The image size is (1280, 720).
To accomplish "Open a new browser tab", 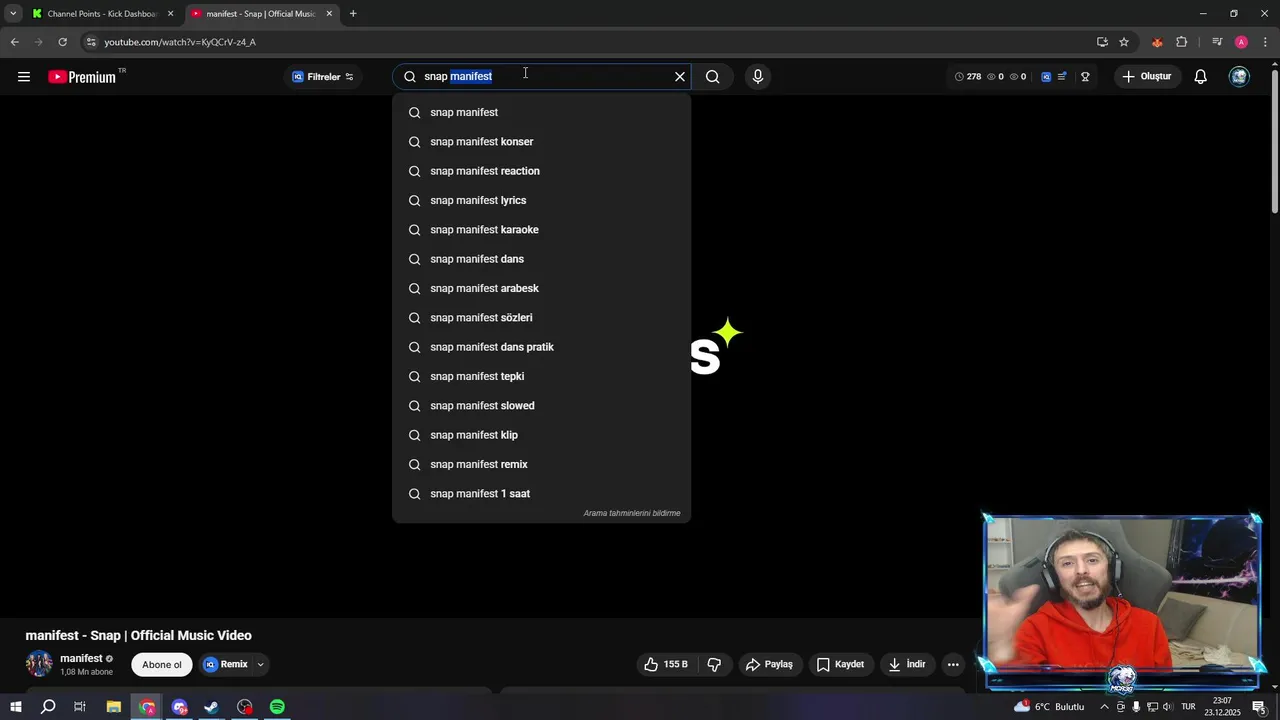I will 353,14.
